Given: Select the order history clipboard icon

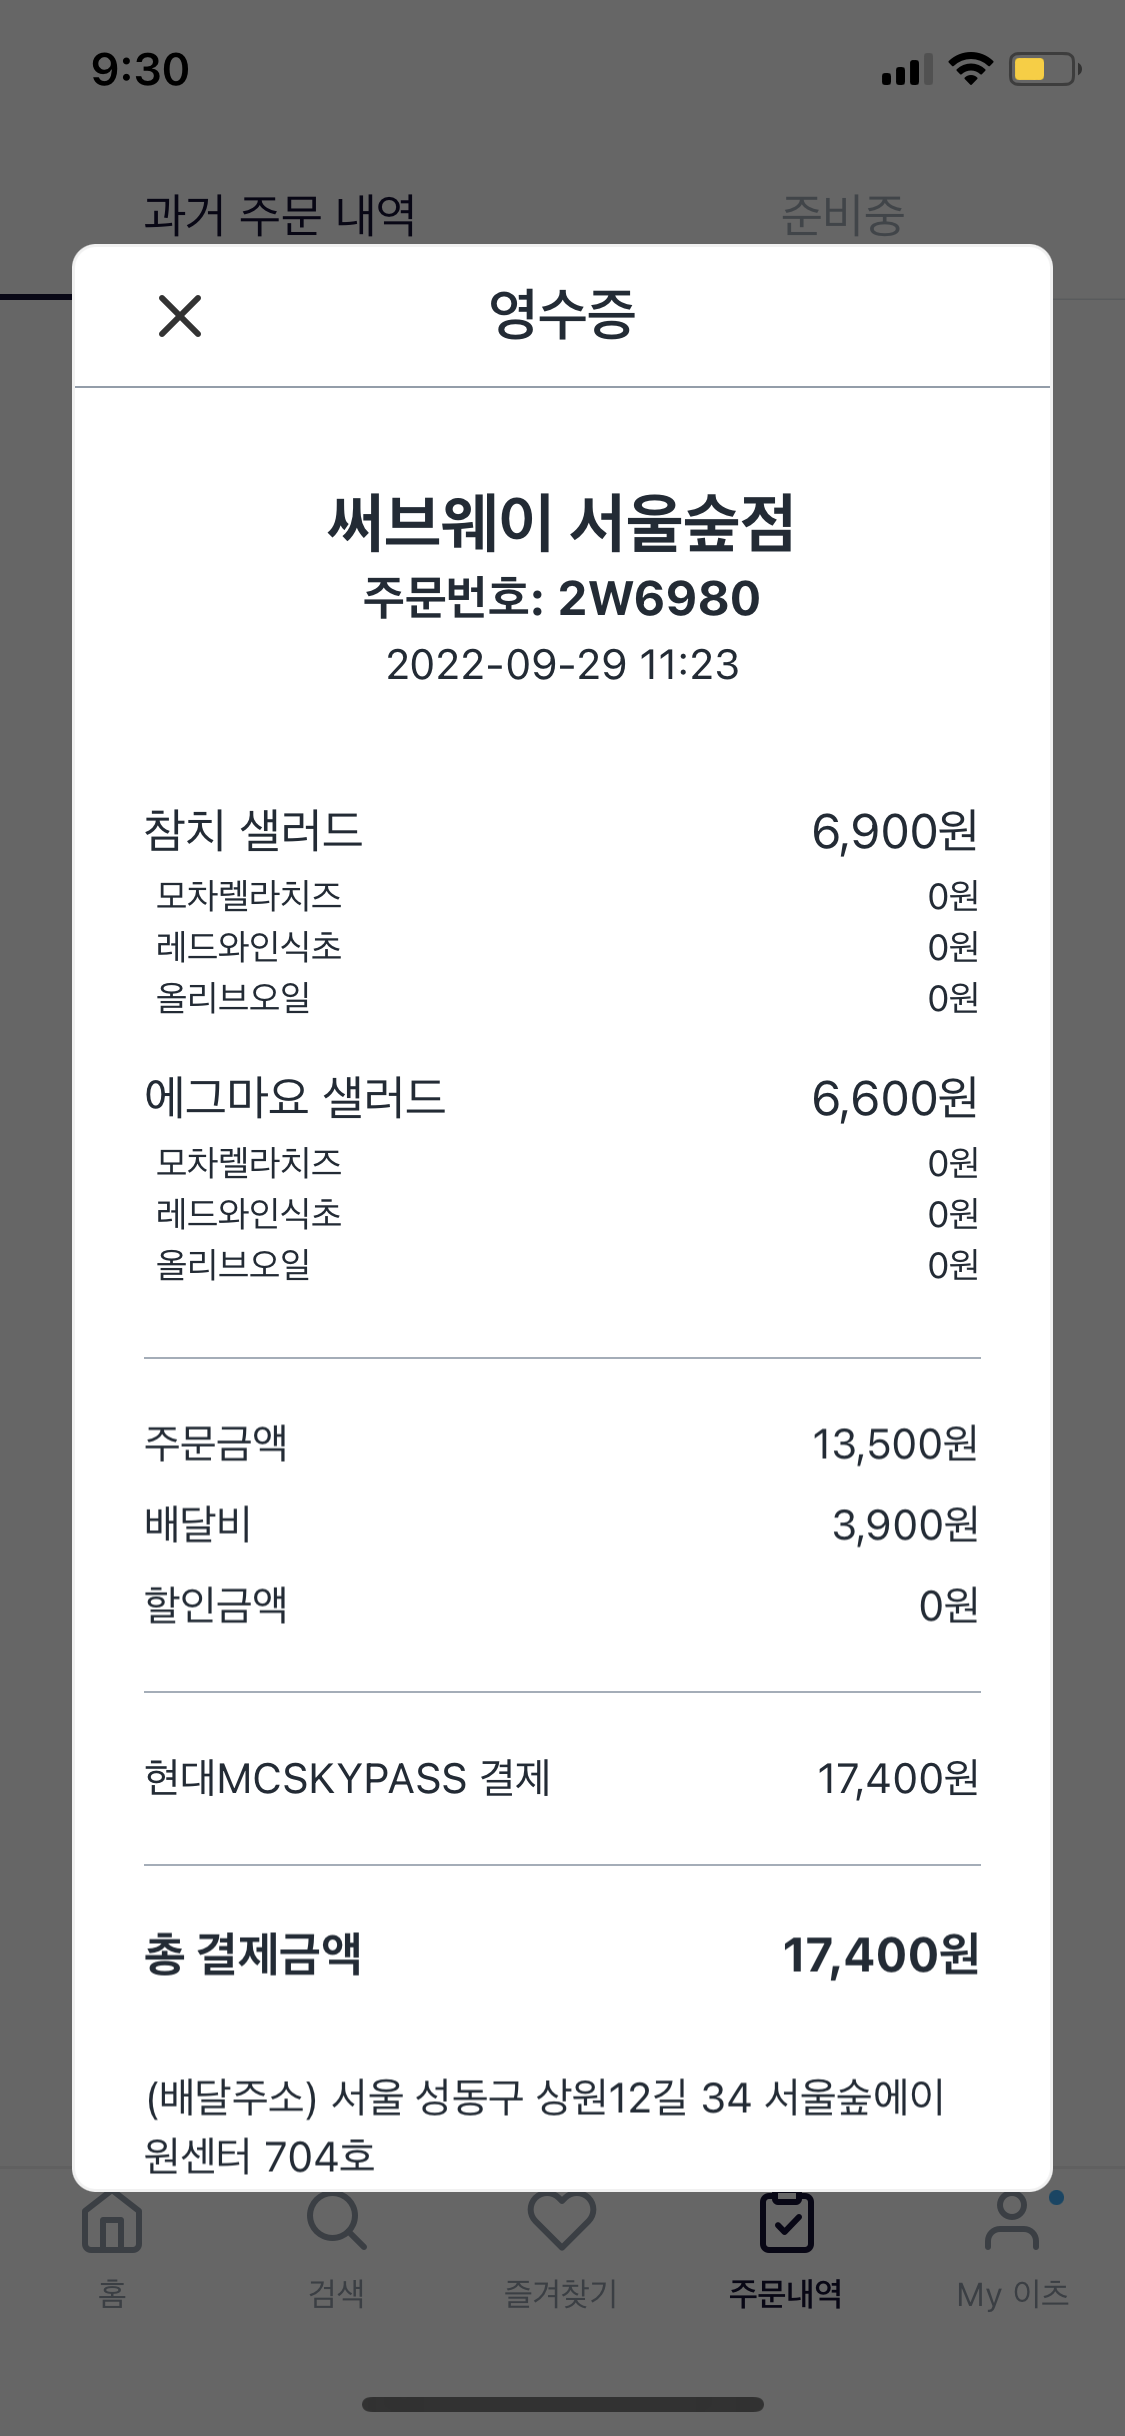Looking at the screenshot, I should 786,2224.
